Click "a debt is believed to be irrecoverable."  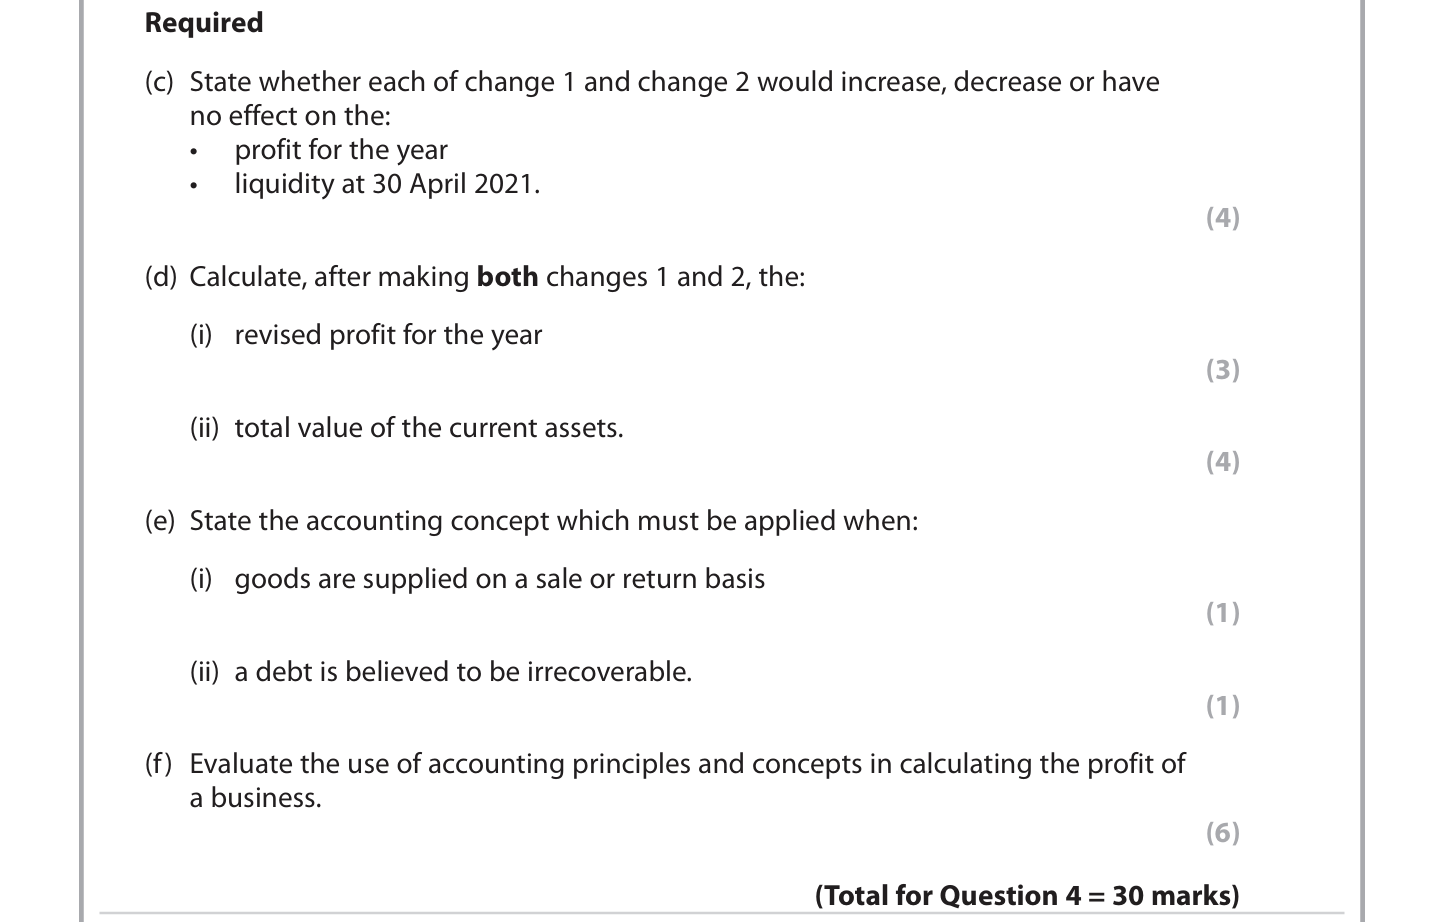point(463,672)
